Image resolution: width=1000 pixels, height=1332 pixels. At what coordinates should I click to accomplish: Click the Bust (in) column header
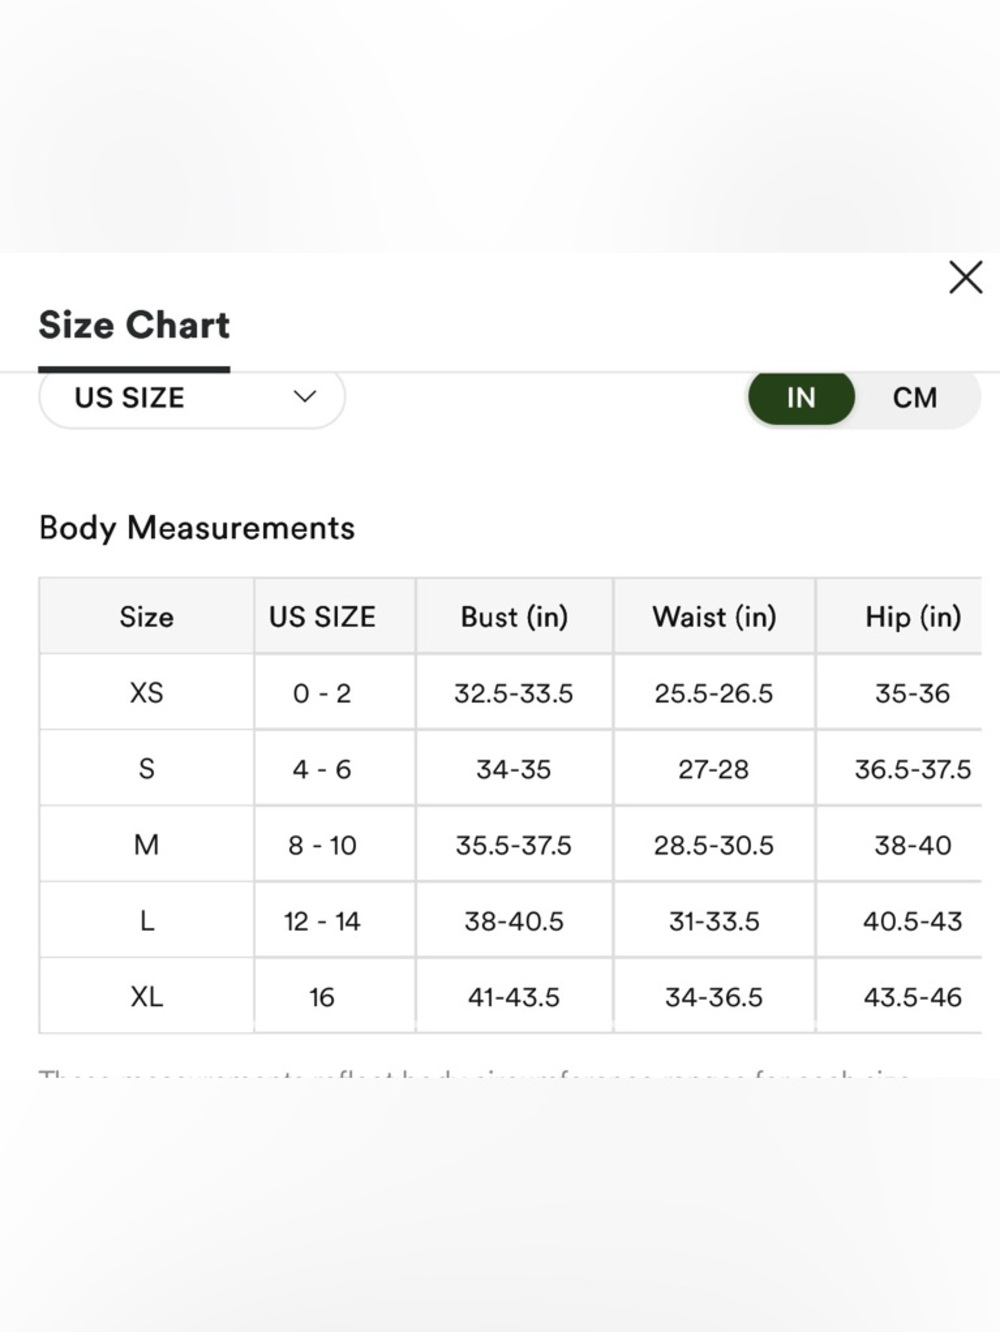514,616
